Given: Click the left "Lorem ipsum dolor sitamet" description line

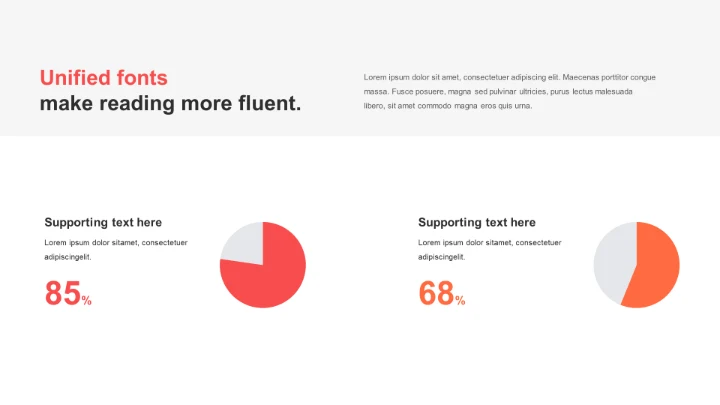Looking at the screenshot, I should 115,242.
